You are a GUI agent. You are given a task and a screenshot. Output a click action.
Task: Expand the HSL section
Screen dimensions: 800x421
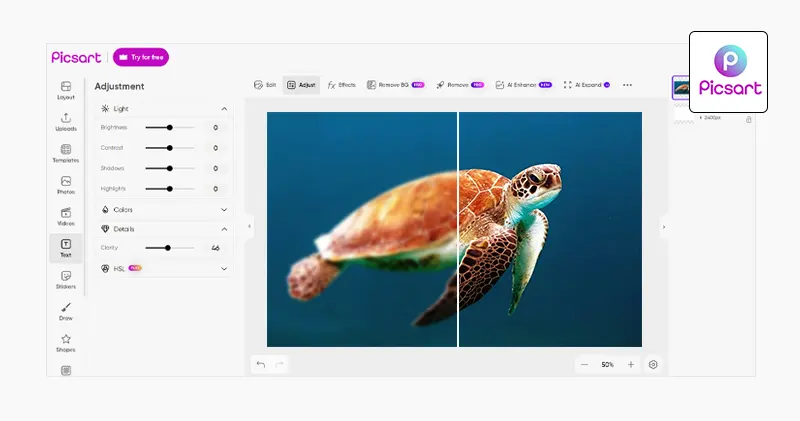pos(224,268)
